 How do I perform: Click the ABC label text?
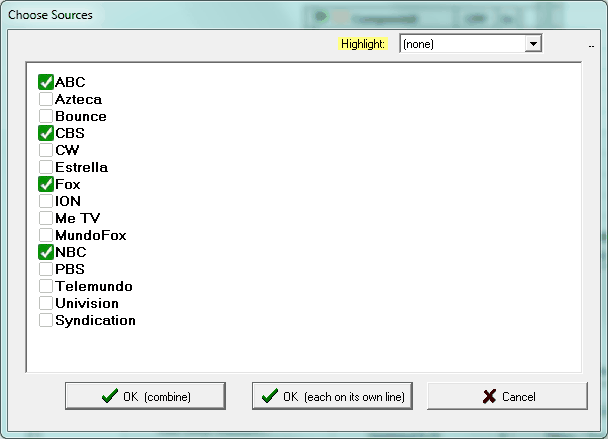coord(70,82)
